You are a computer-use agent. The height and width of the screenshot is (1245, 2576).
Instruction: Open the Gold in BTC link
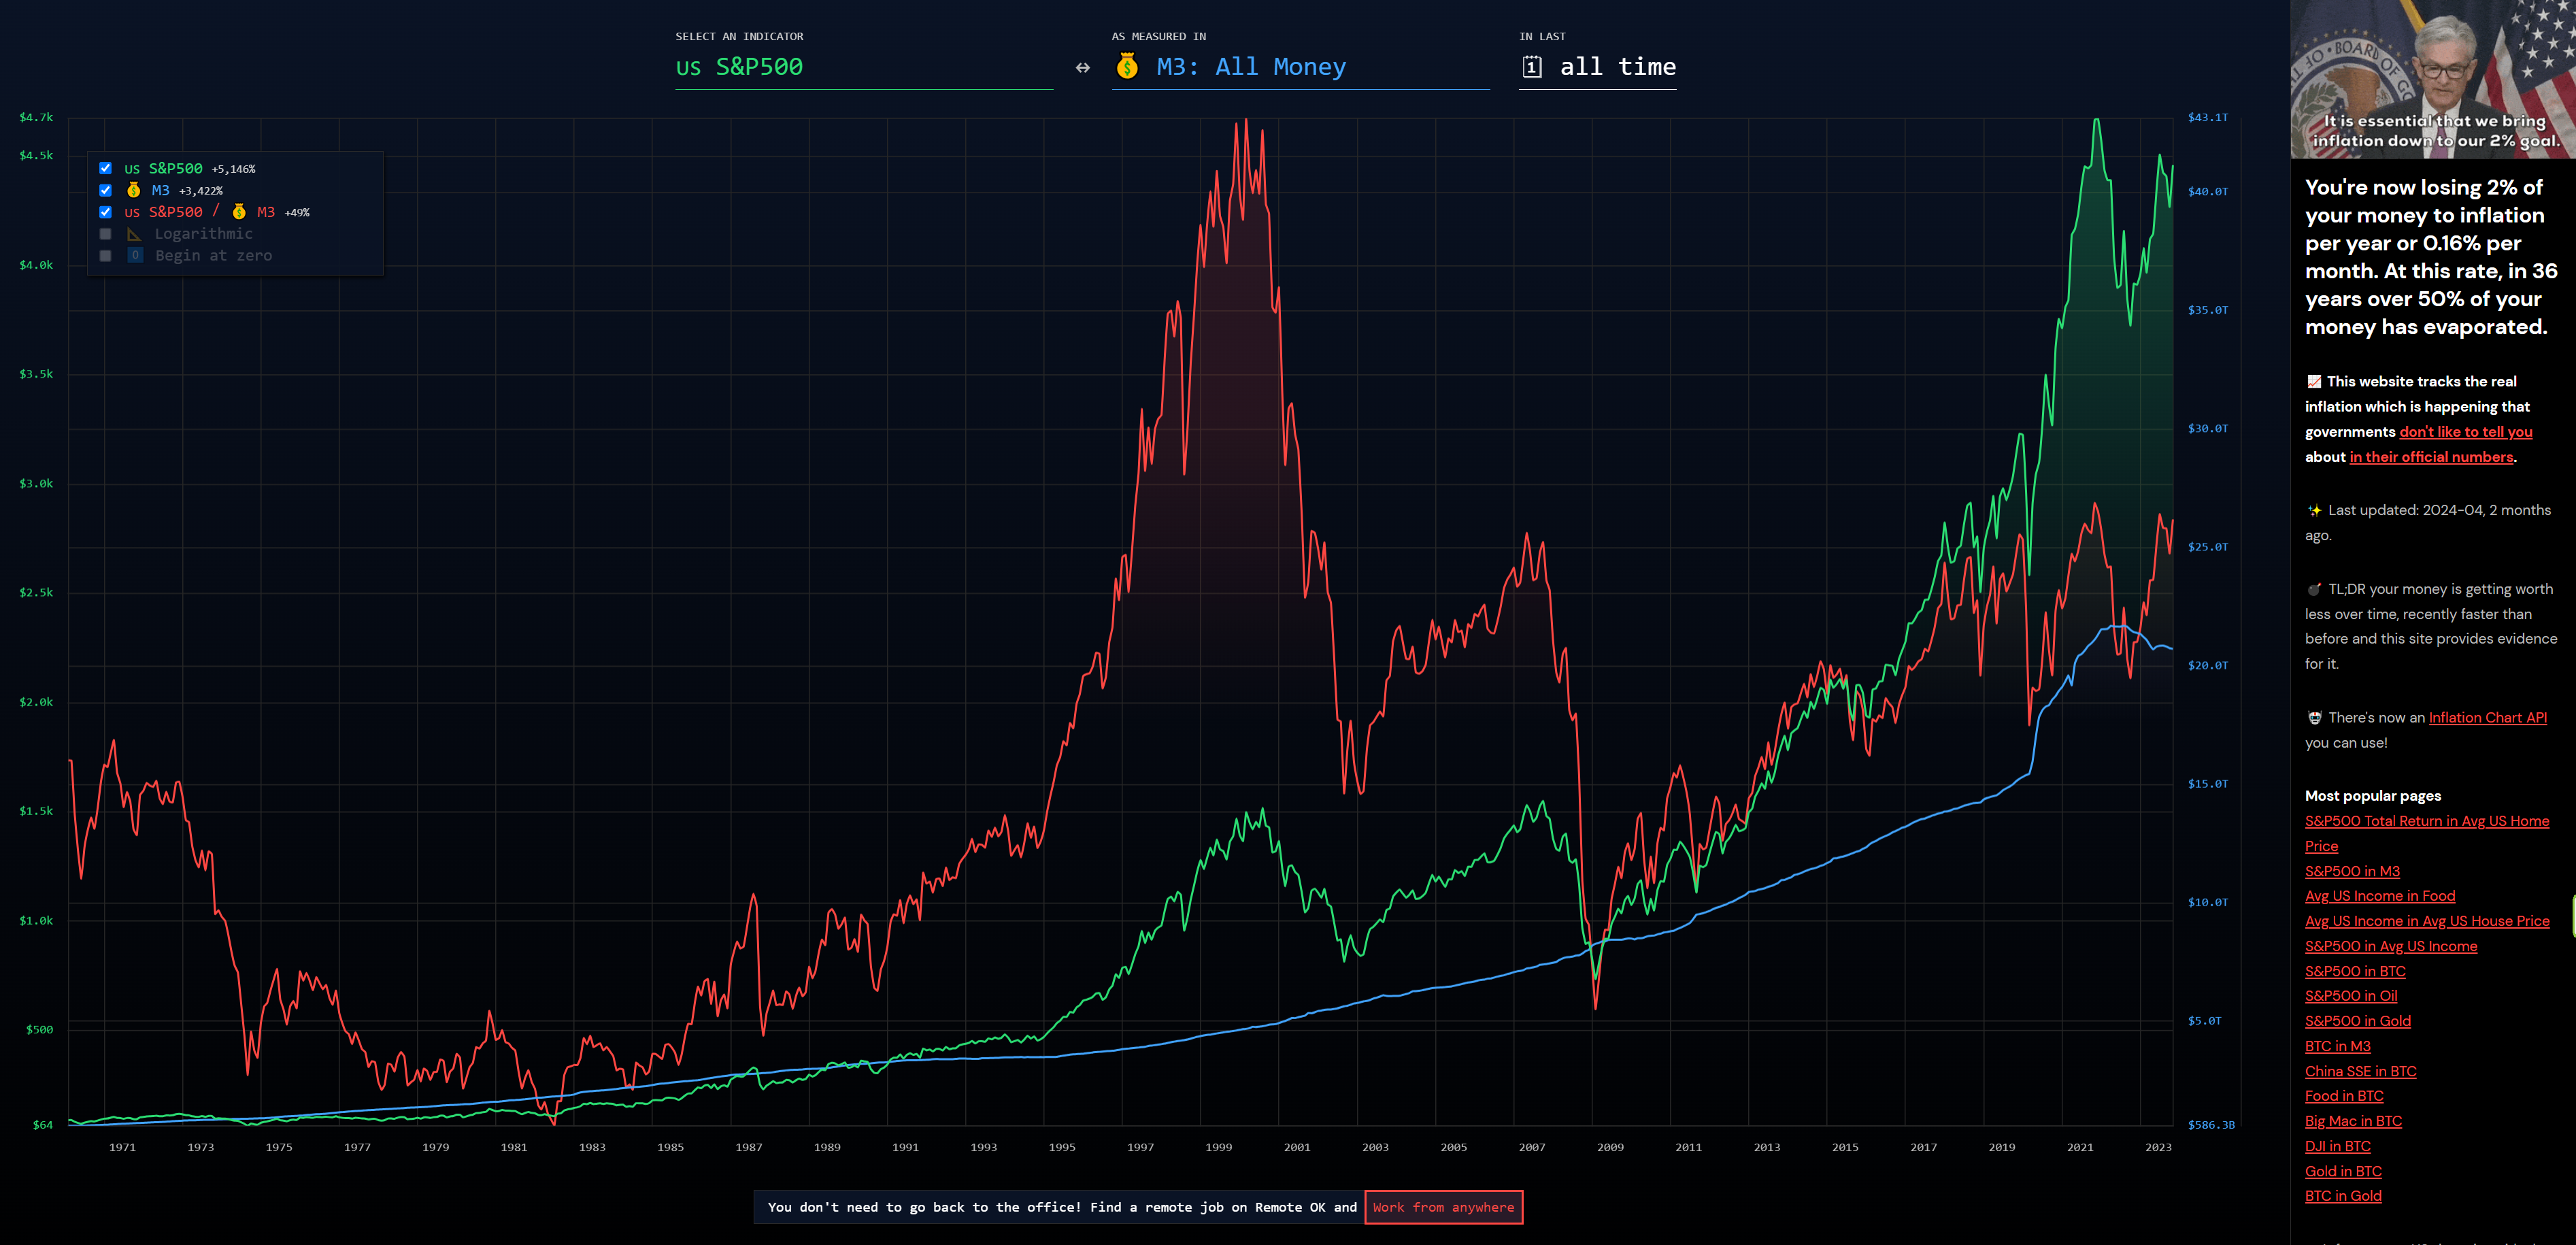[x=2343, y=1171]
